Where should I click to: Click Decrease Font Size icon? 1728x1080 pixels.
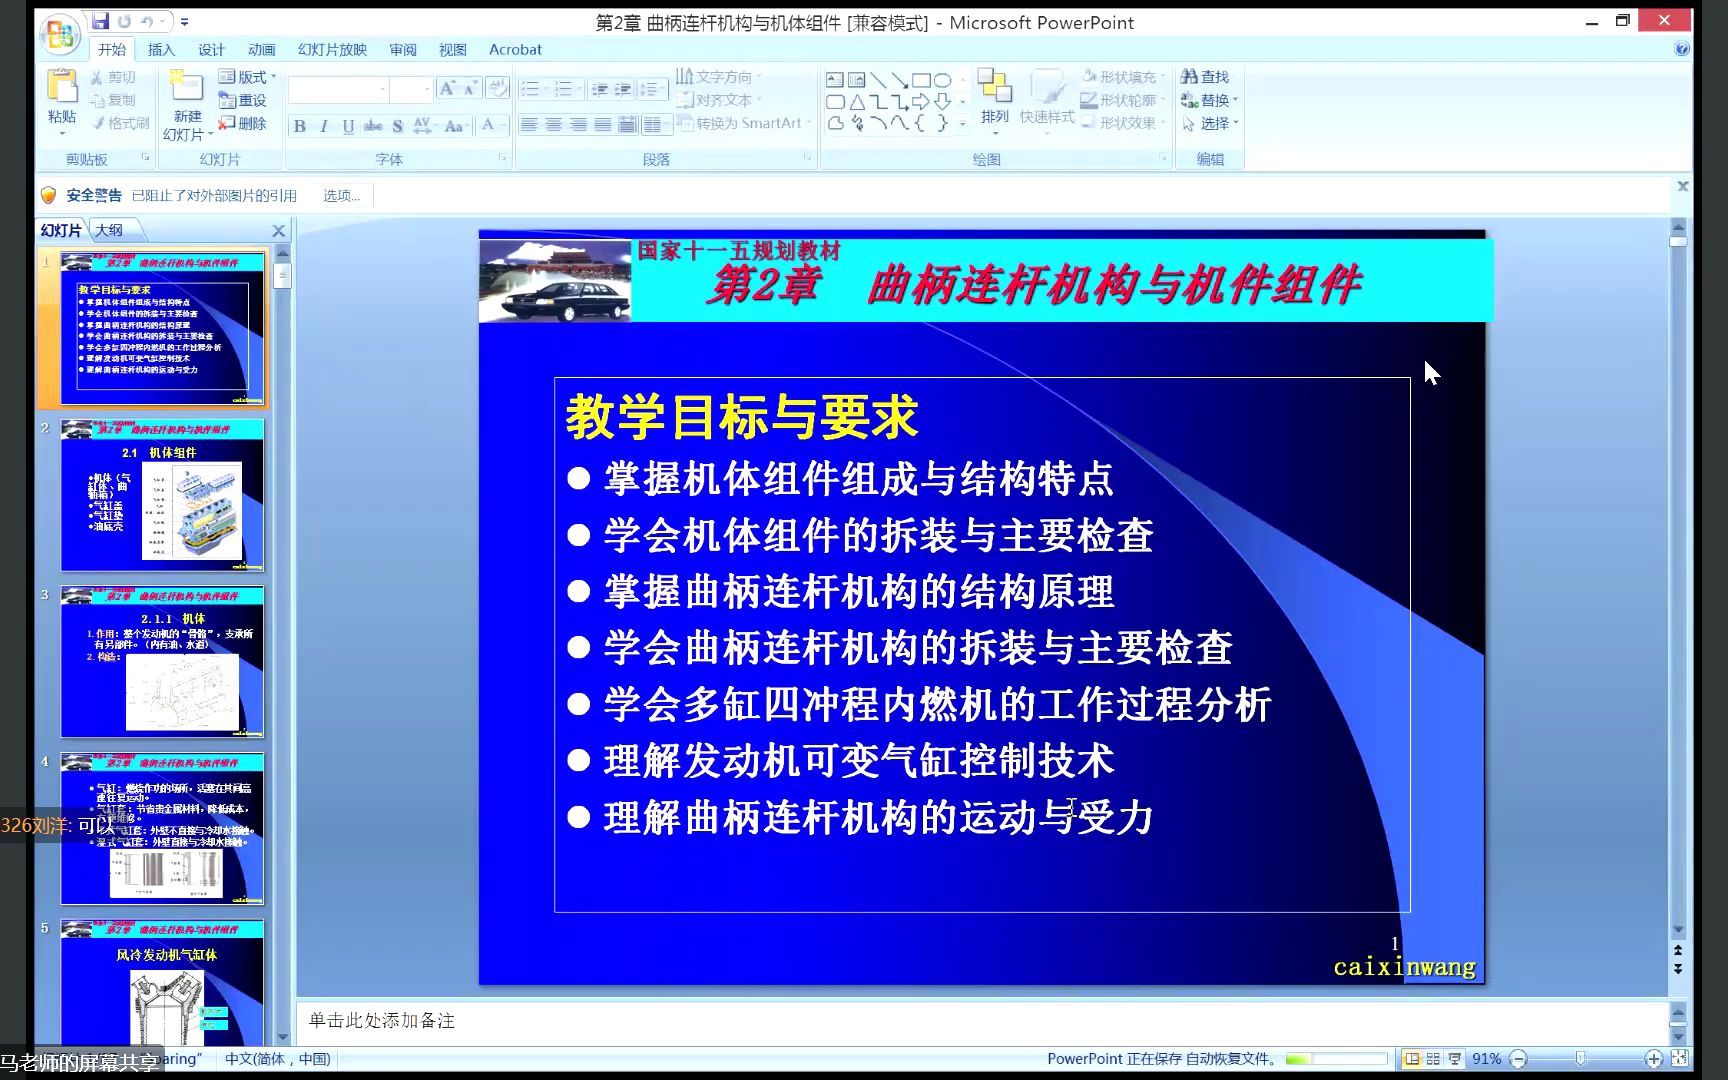tap(469, 89)
